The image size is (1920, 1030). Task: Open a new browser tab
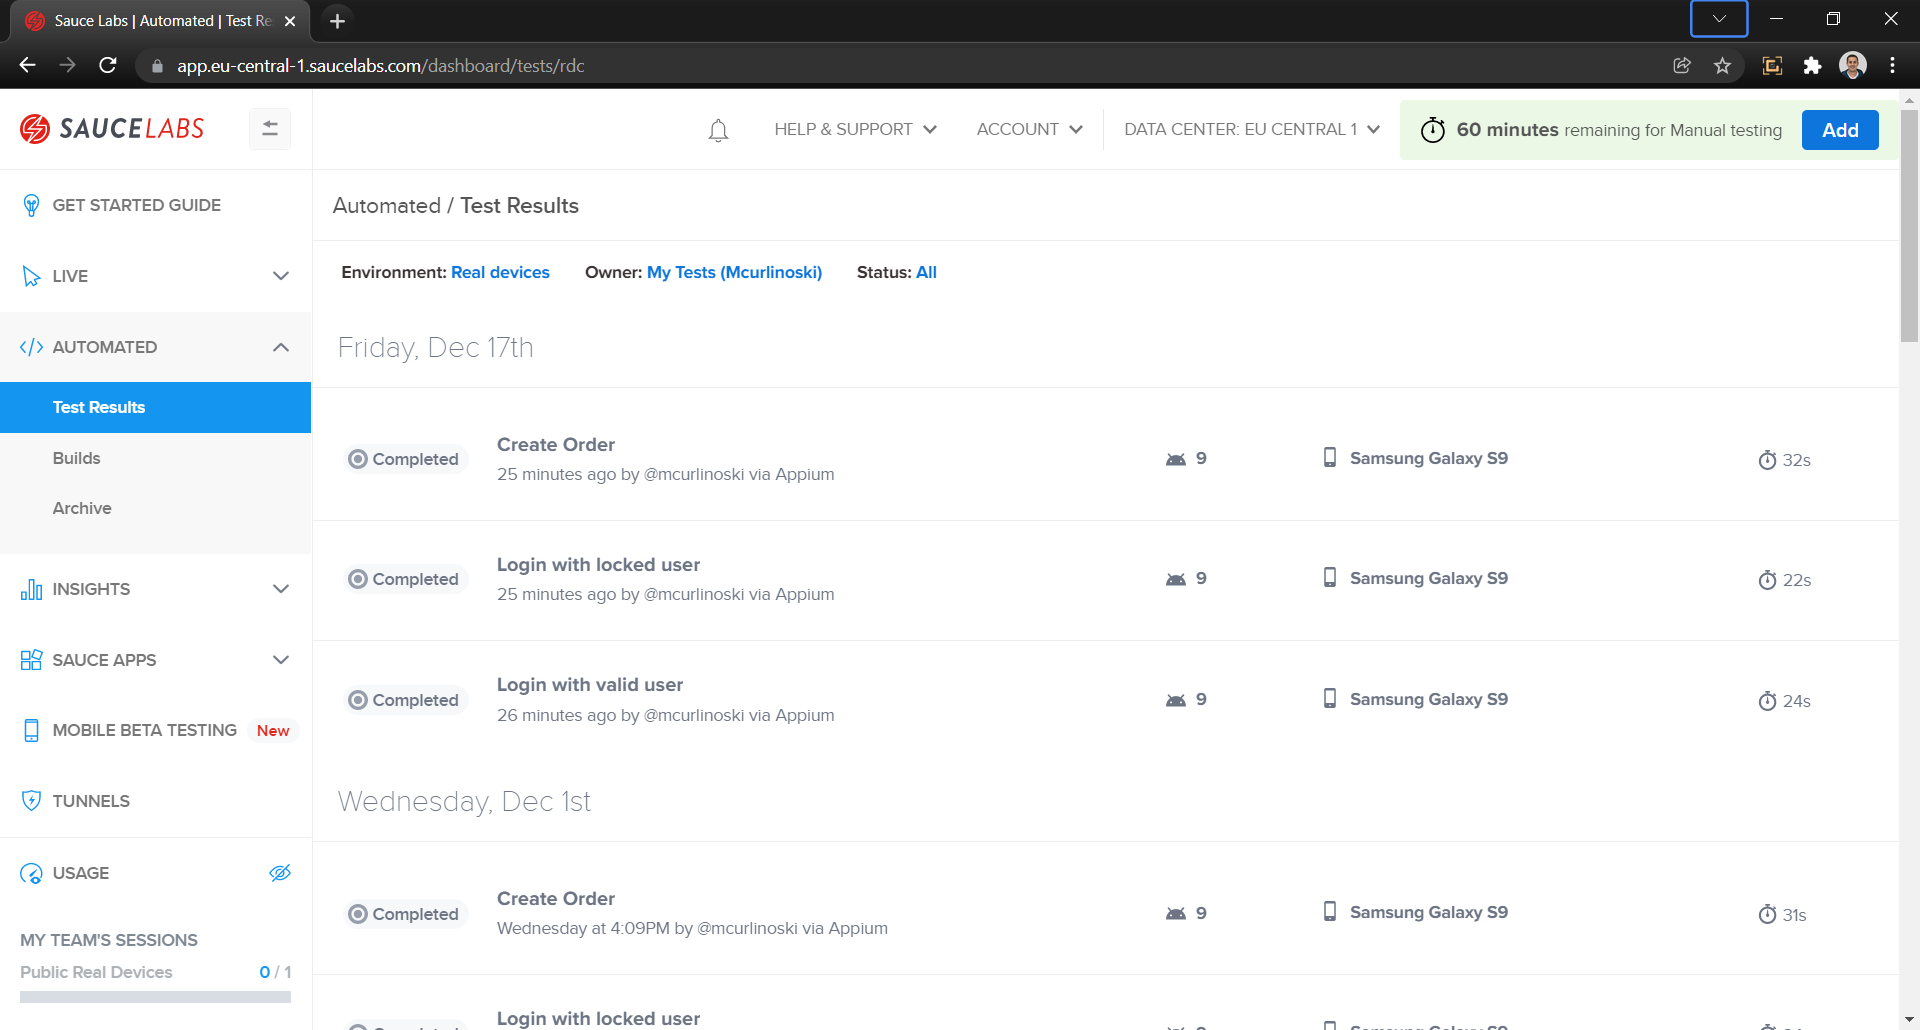[337, 21]
